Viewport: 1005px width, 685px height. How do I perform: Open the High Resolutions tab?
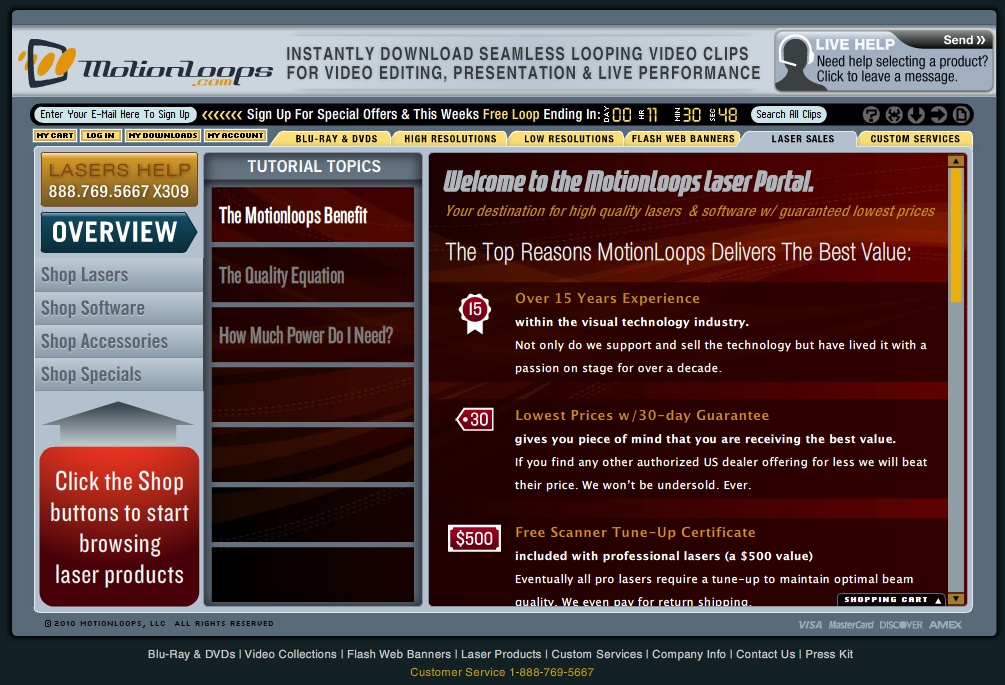[450, 138]
